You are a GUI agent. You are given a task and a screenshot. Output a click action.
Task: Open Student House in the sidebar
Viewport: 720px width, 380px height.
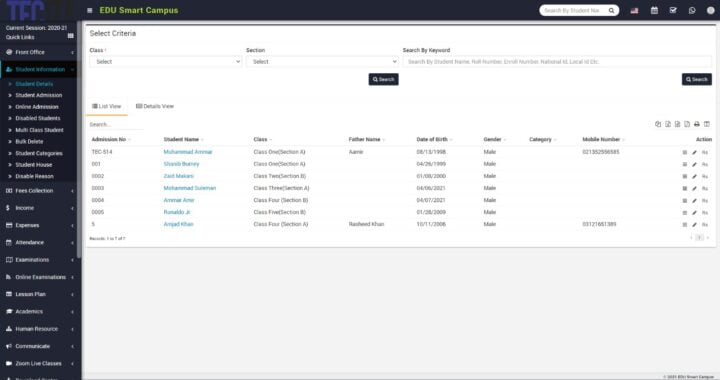(34, 165)
